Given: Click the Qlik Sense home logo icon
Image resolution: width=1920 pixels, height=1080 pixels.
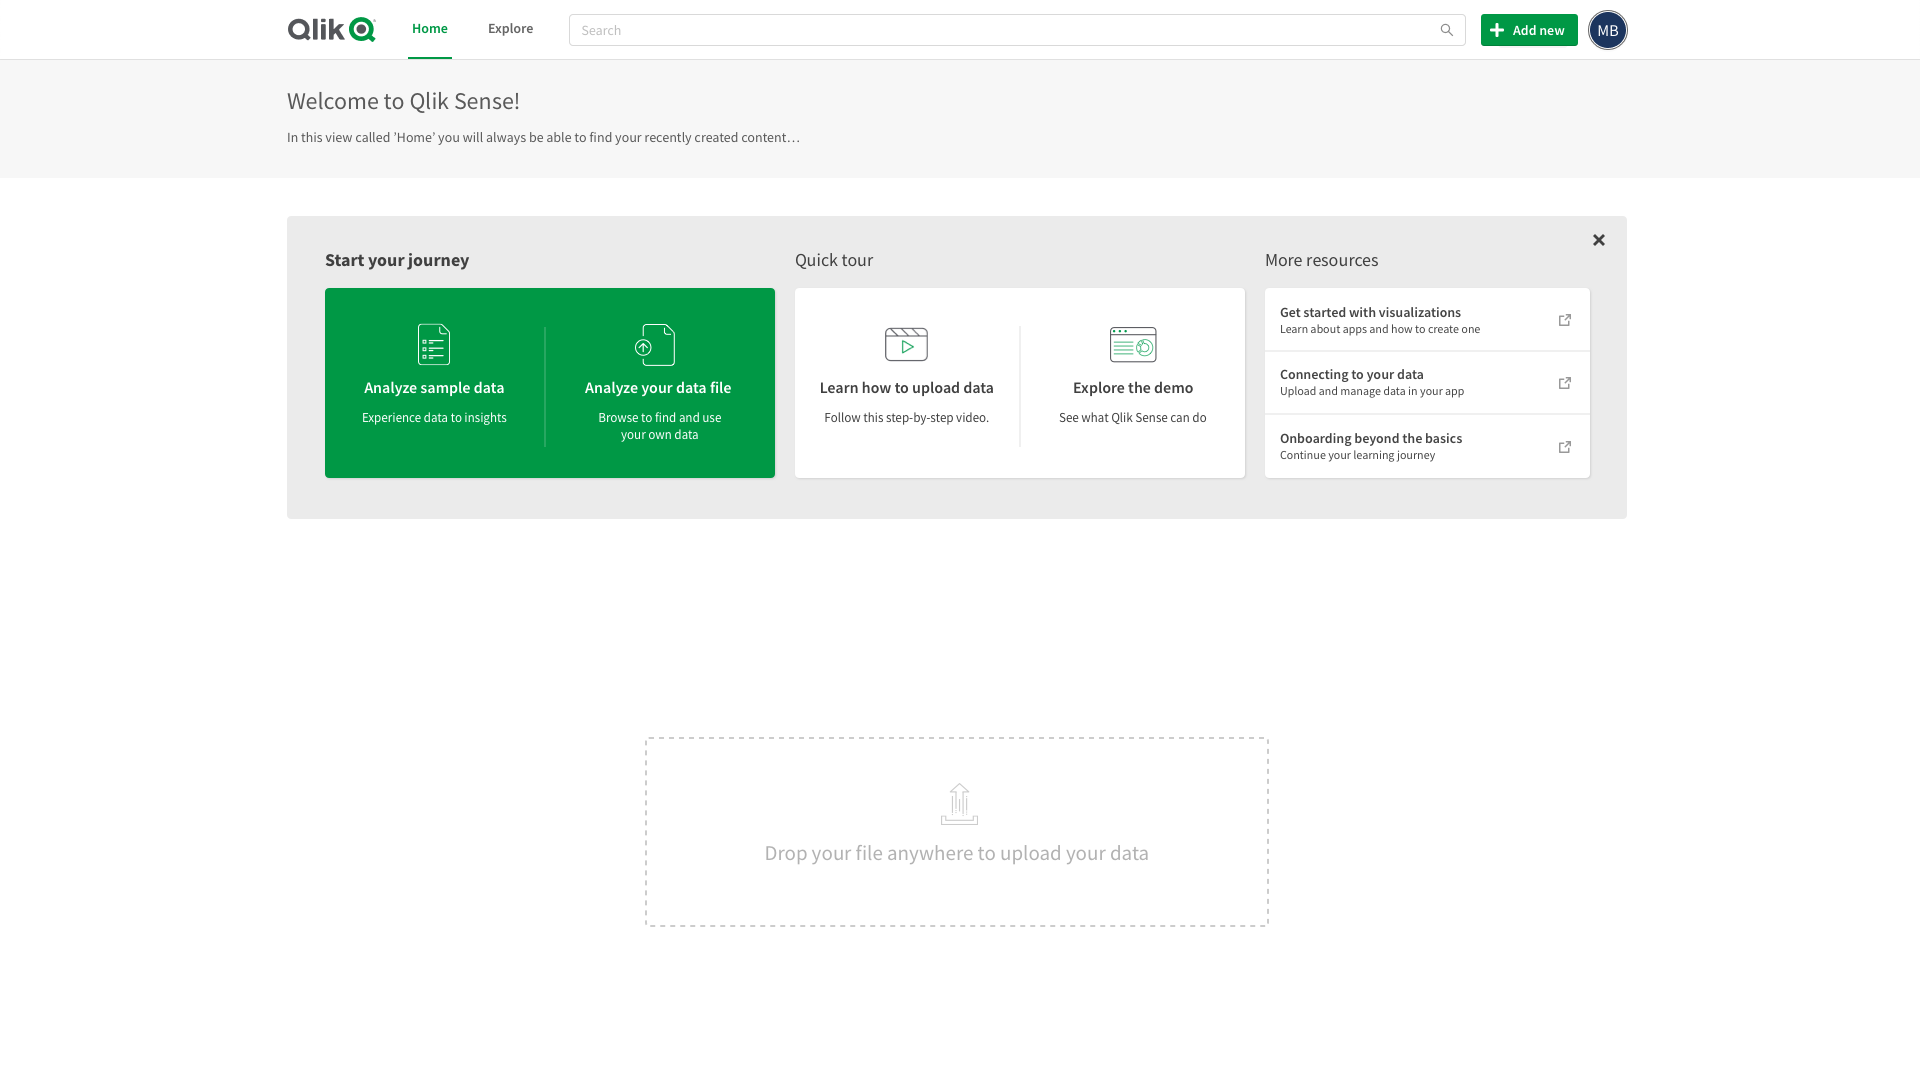Looking at the screenshot, I should pyautogui.click(x=332, y=29).
